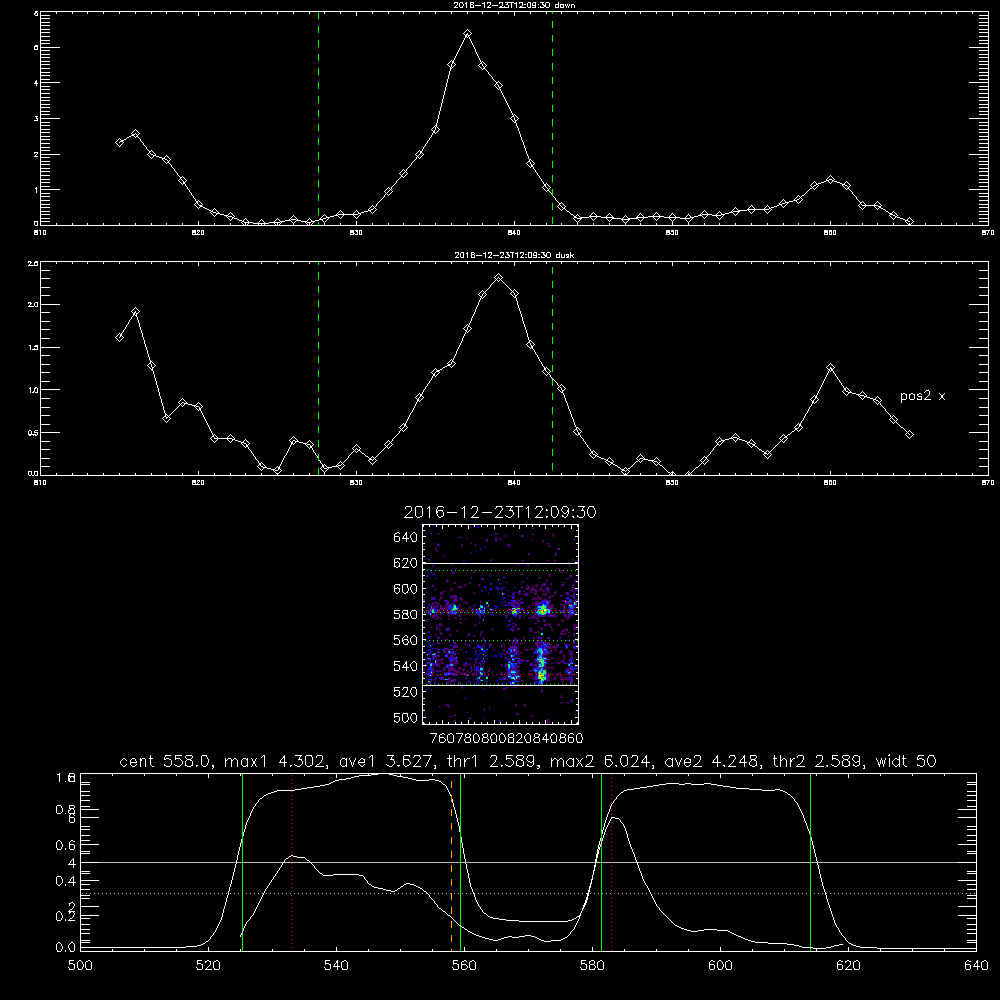The width and height of the screenshot is (1000, 1000).
Task: Click right green dashed line in dusk plot
Action: coord(552,368)
